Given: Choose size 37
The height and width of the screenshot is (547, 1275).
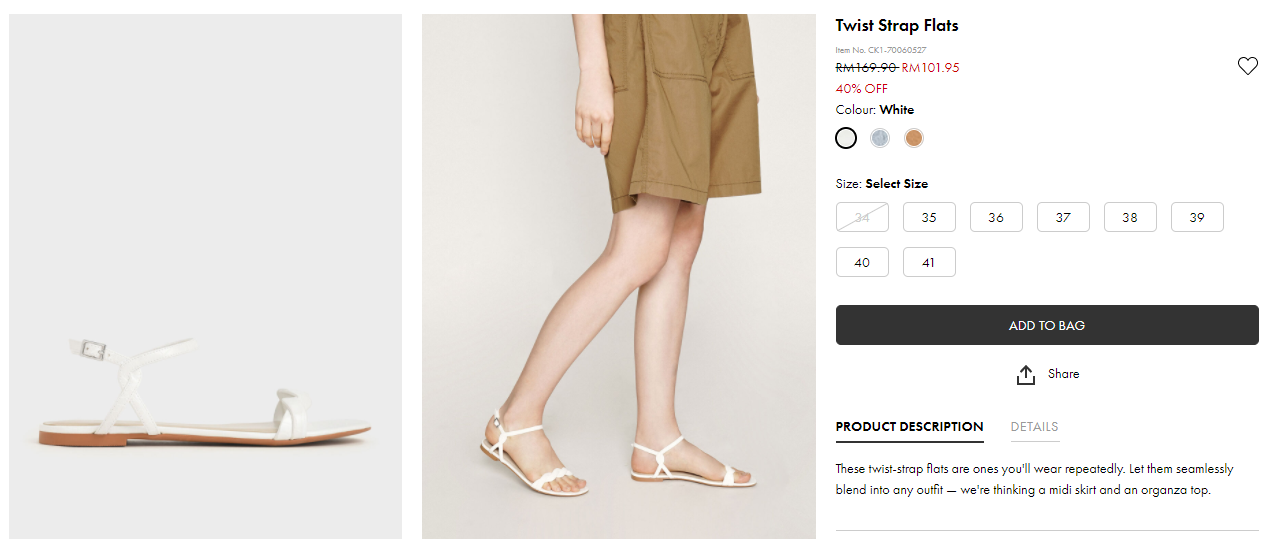Looking at the screenshot, I should tap(1063, 217).
